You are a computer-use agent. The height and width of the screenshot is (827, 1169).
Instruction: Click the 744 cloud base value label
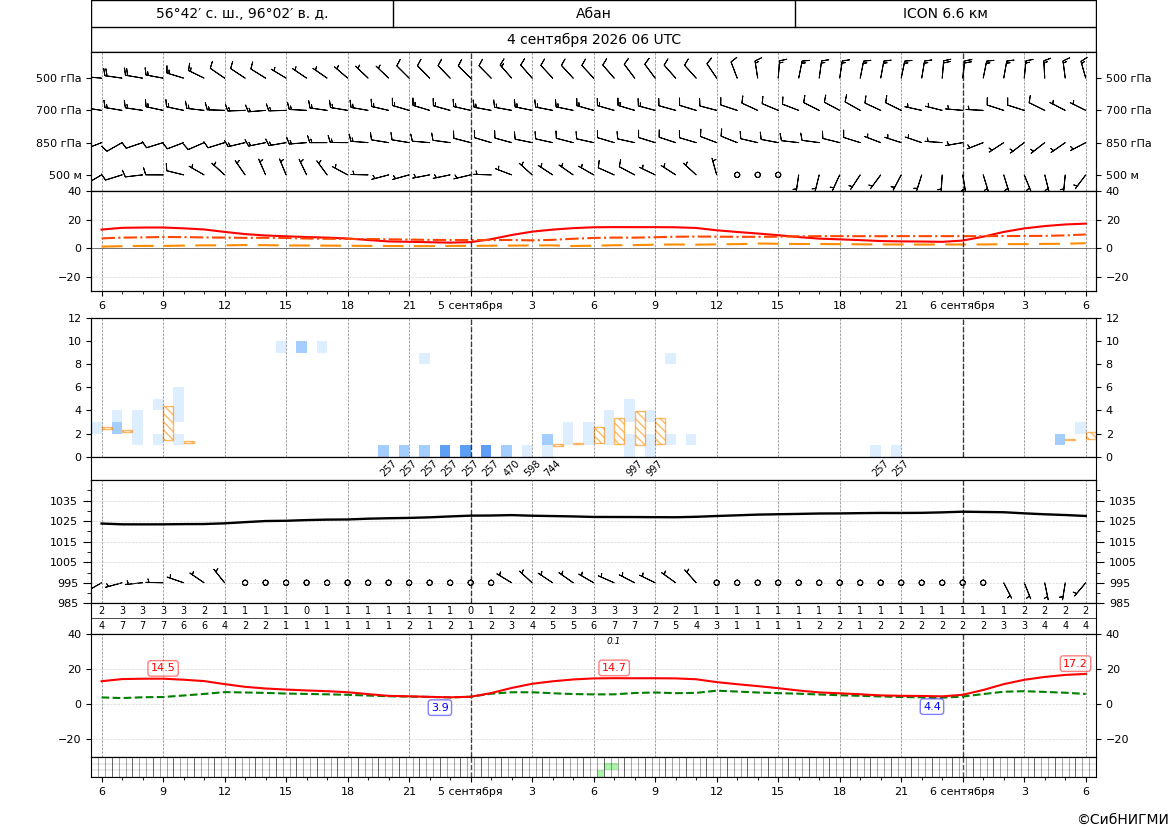coord(551,468)
